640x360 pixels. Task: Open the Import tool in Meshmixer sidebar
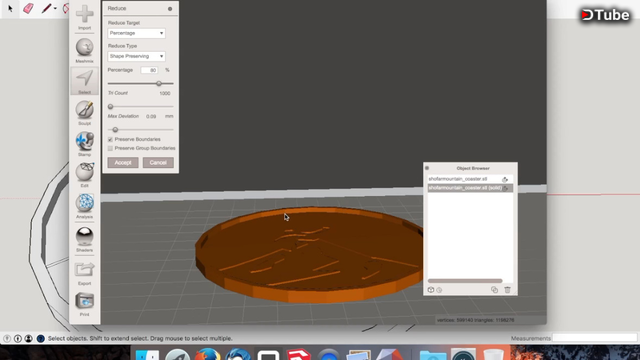[84, 17]
